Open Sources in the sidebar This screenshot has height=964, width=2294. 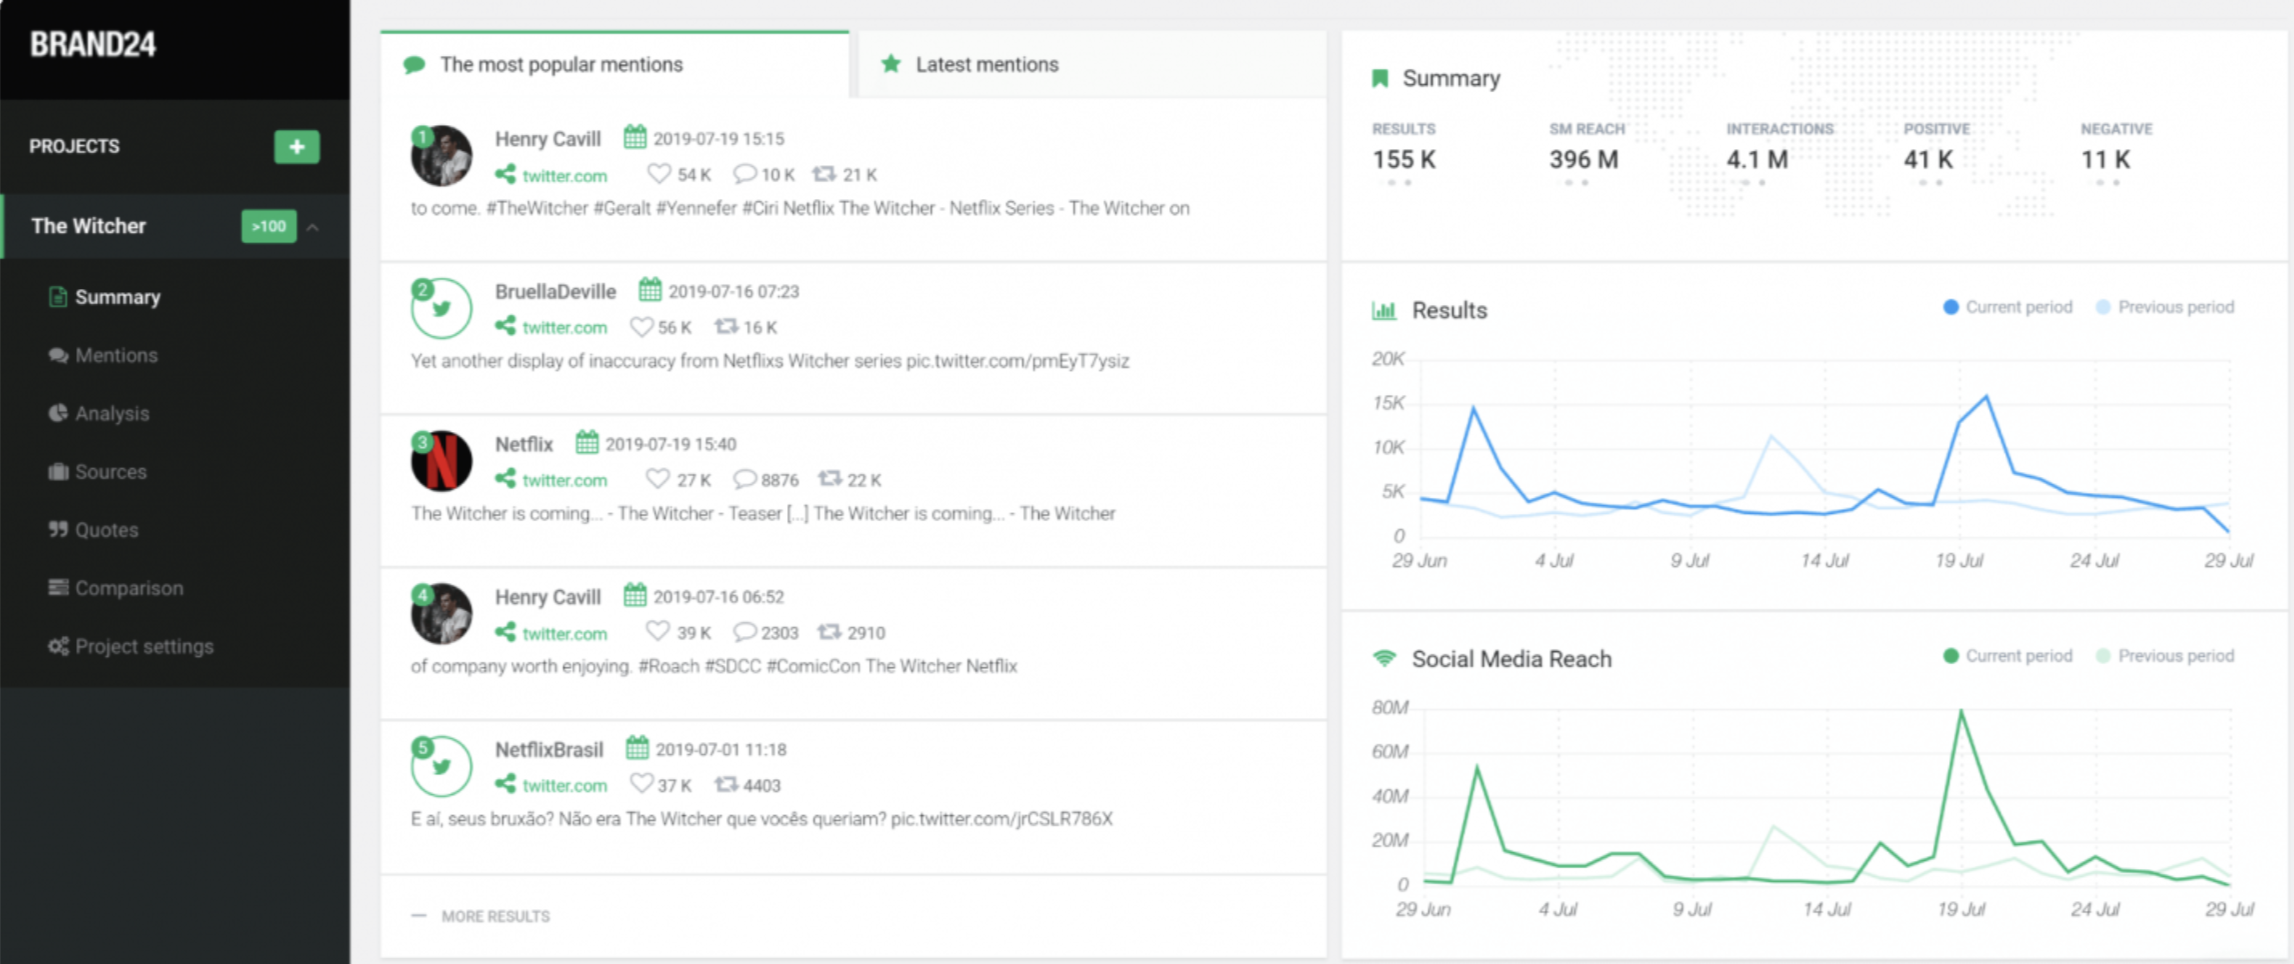111,471
